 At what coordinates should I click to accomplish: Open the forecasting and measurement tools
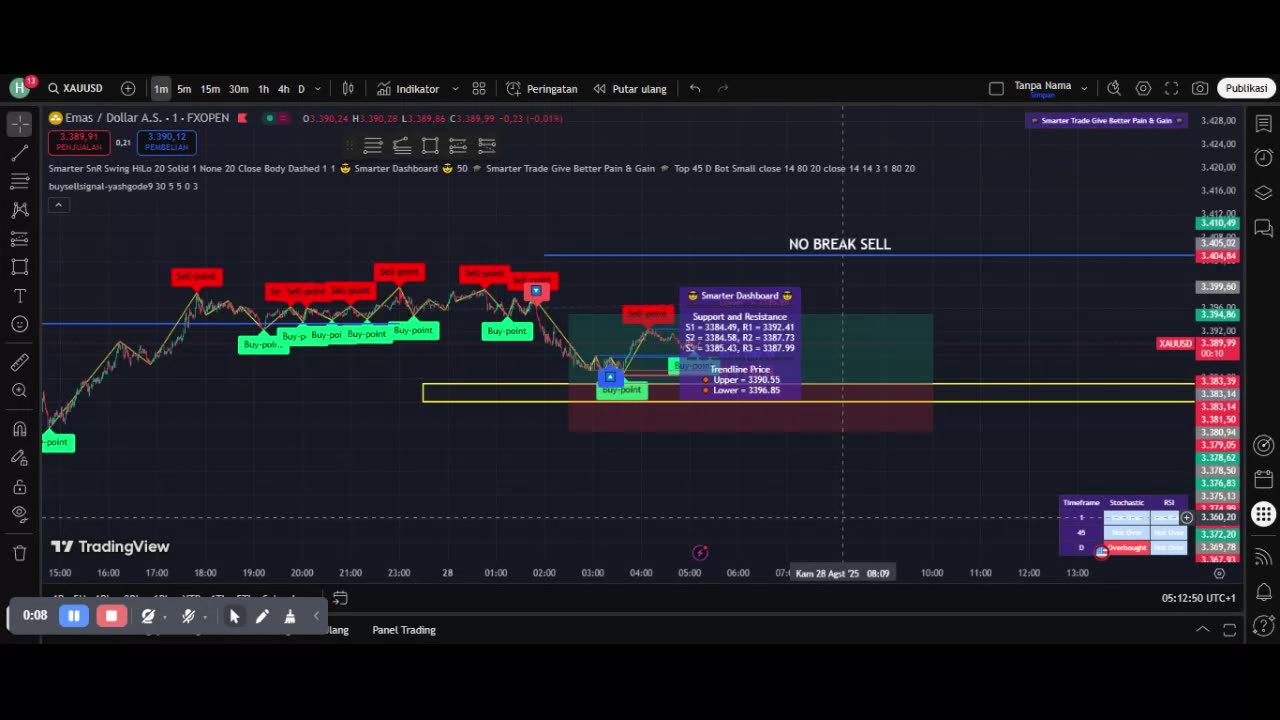coord(19,239)
